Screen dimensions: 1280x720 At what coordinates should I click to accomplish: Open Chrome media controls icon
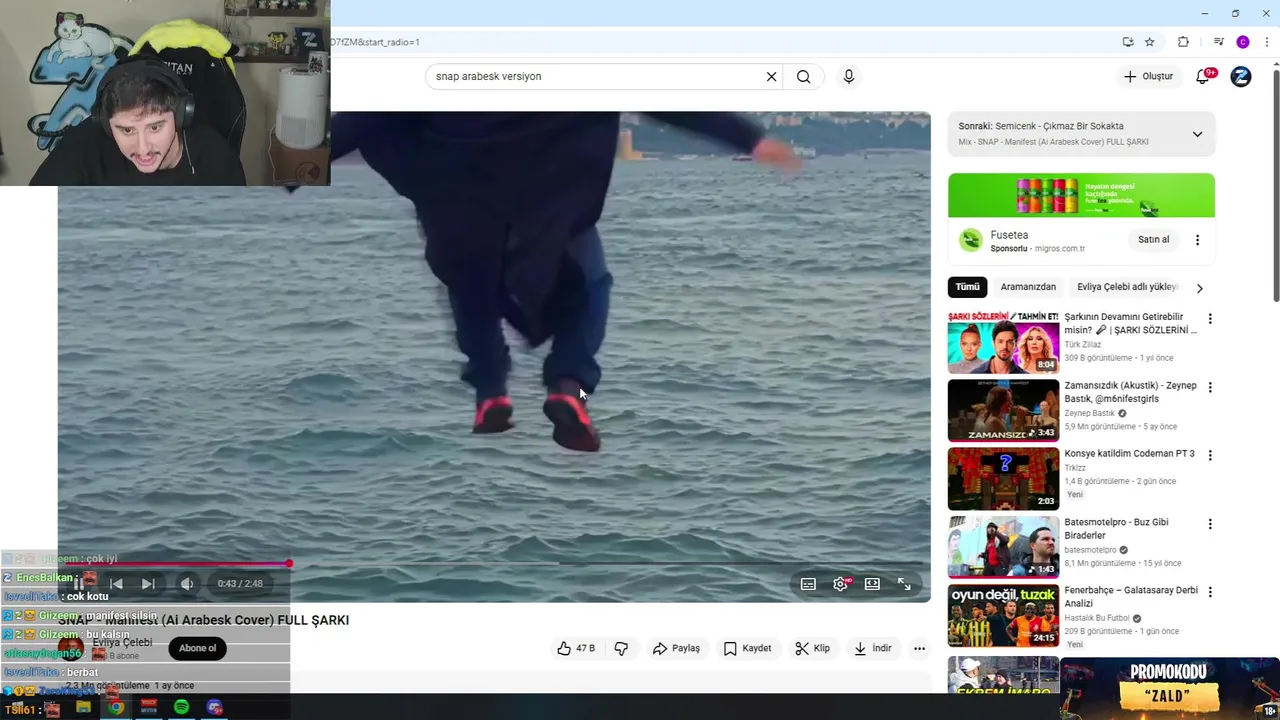tap(1219, 42)
